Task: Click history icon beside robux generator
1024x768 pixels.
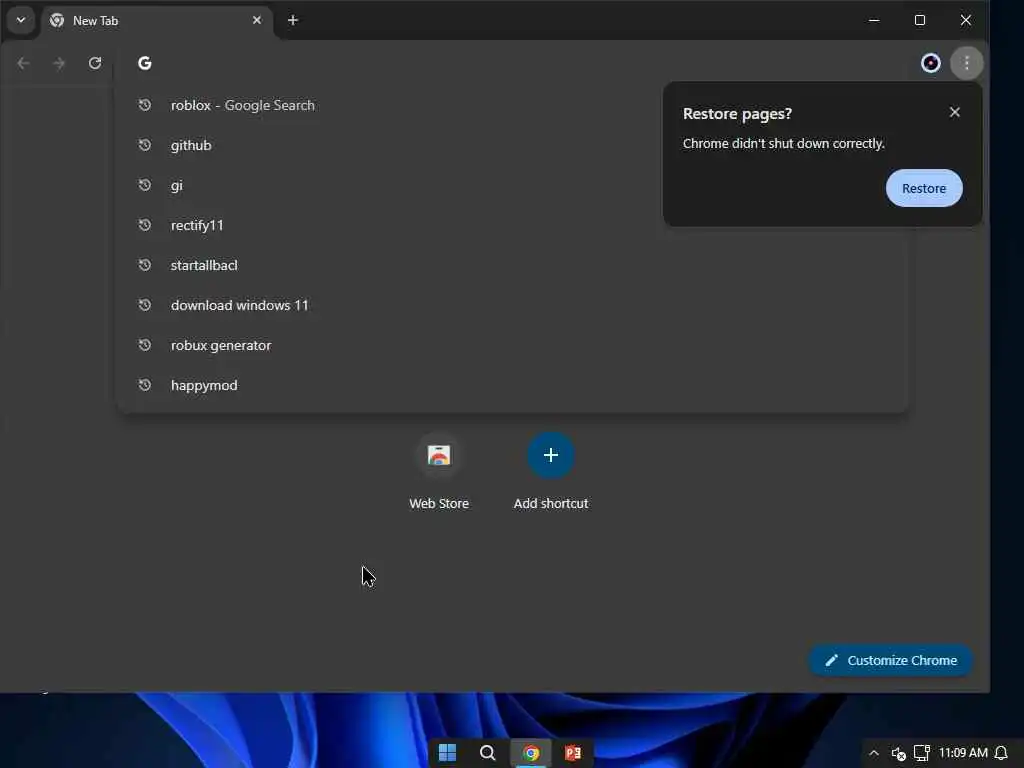Action: click(x=145, y=345)
